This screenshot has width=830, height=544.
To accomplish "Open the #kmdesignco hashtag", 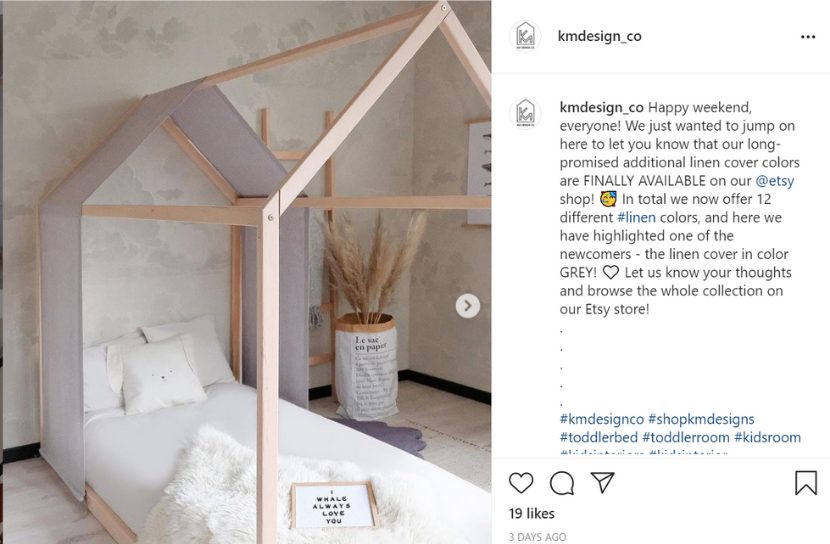I will [602, 419].
